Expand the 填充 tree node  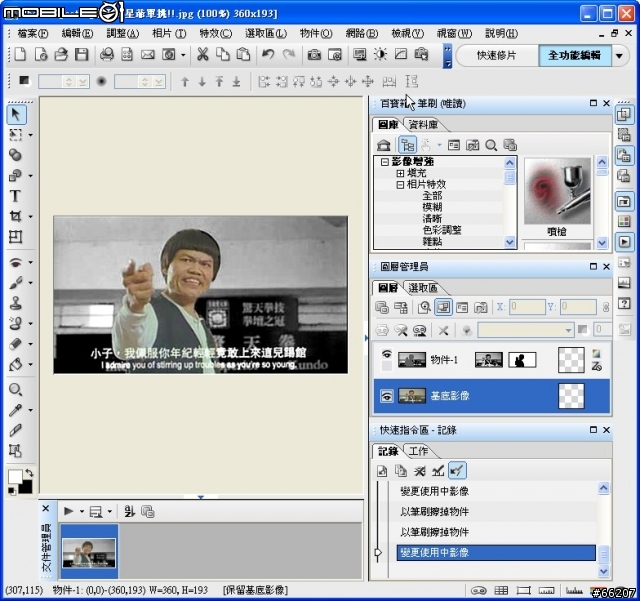coord(400,174)
